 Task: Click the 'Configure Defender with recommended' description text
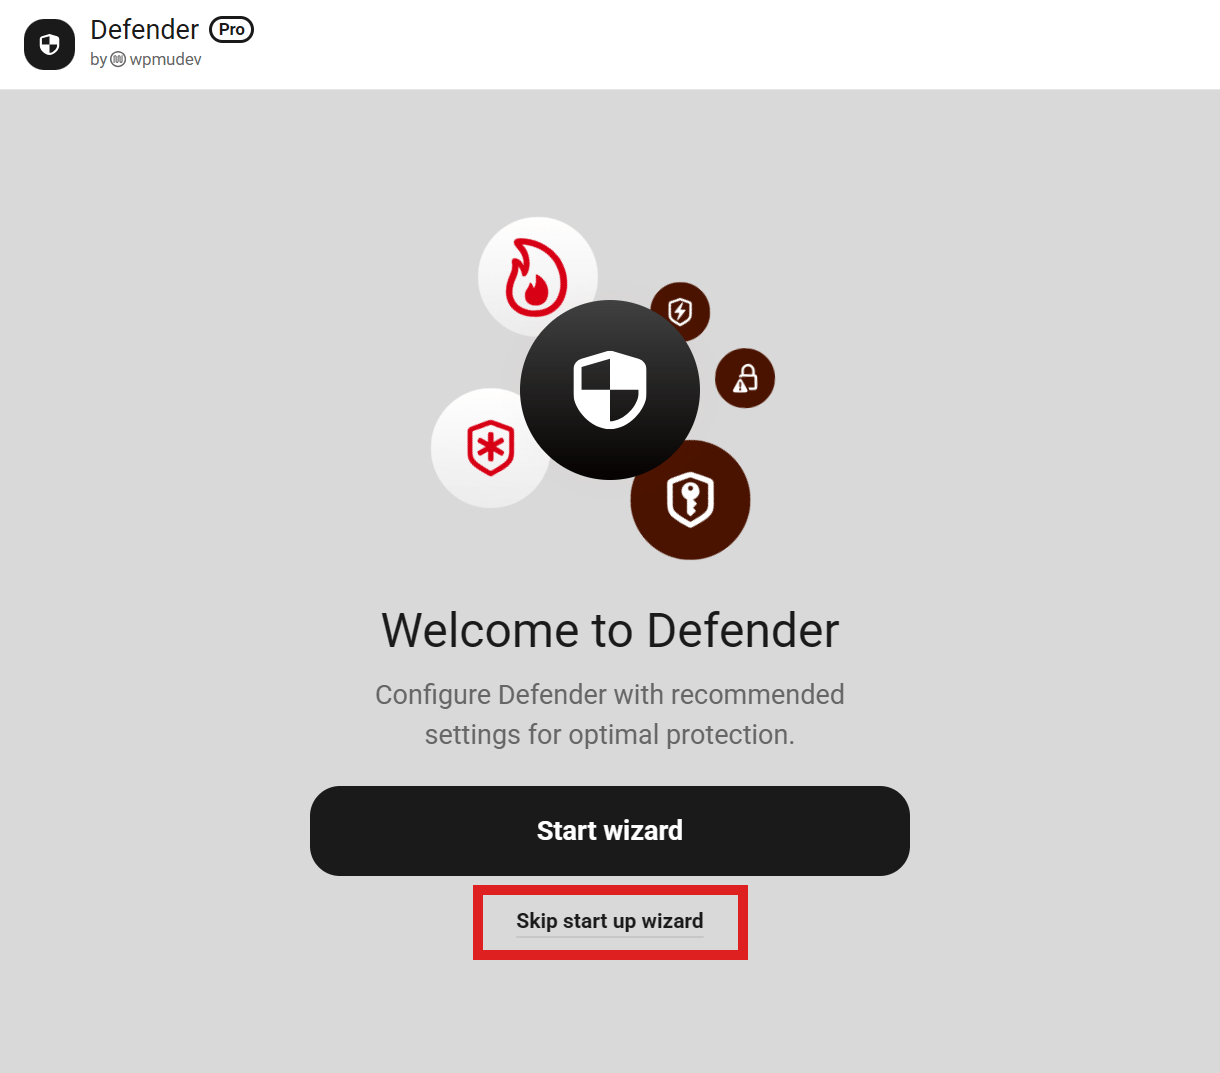pyautogui.click(x=610, y=694)
